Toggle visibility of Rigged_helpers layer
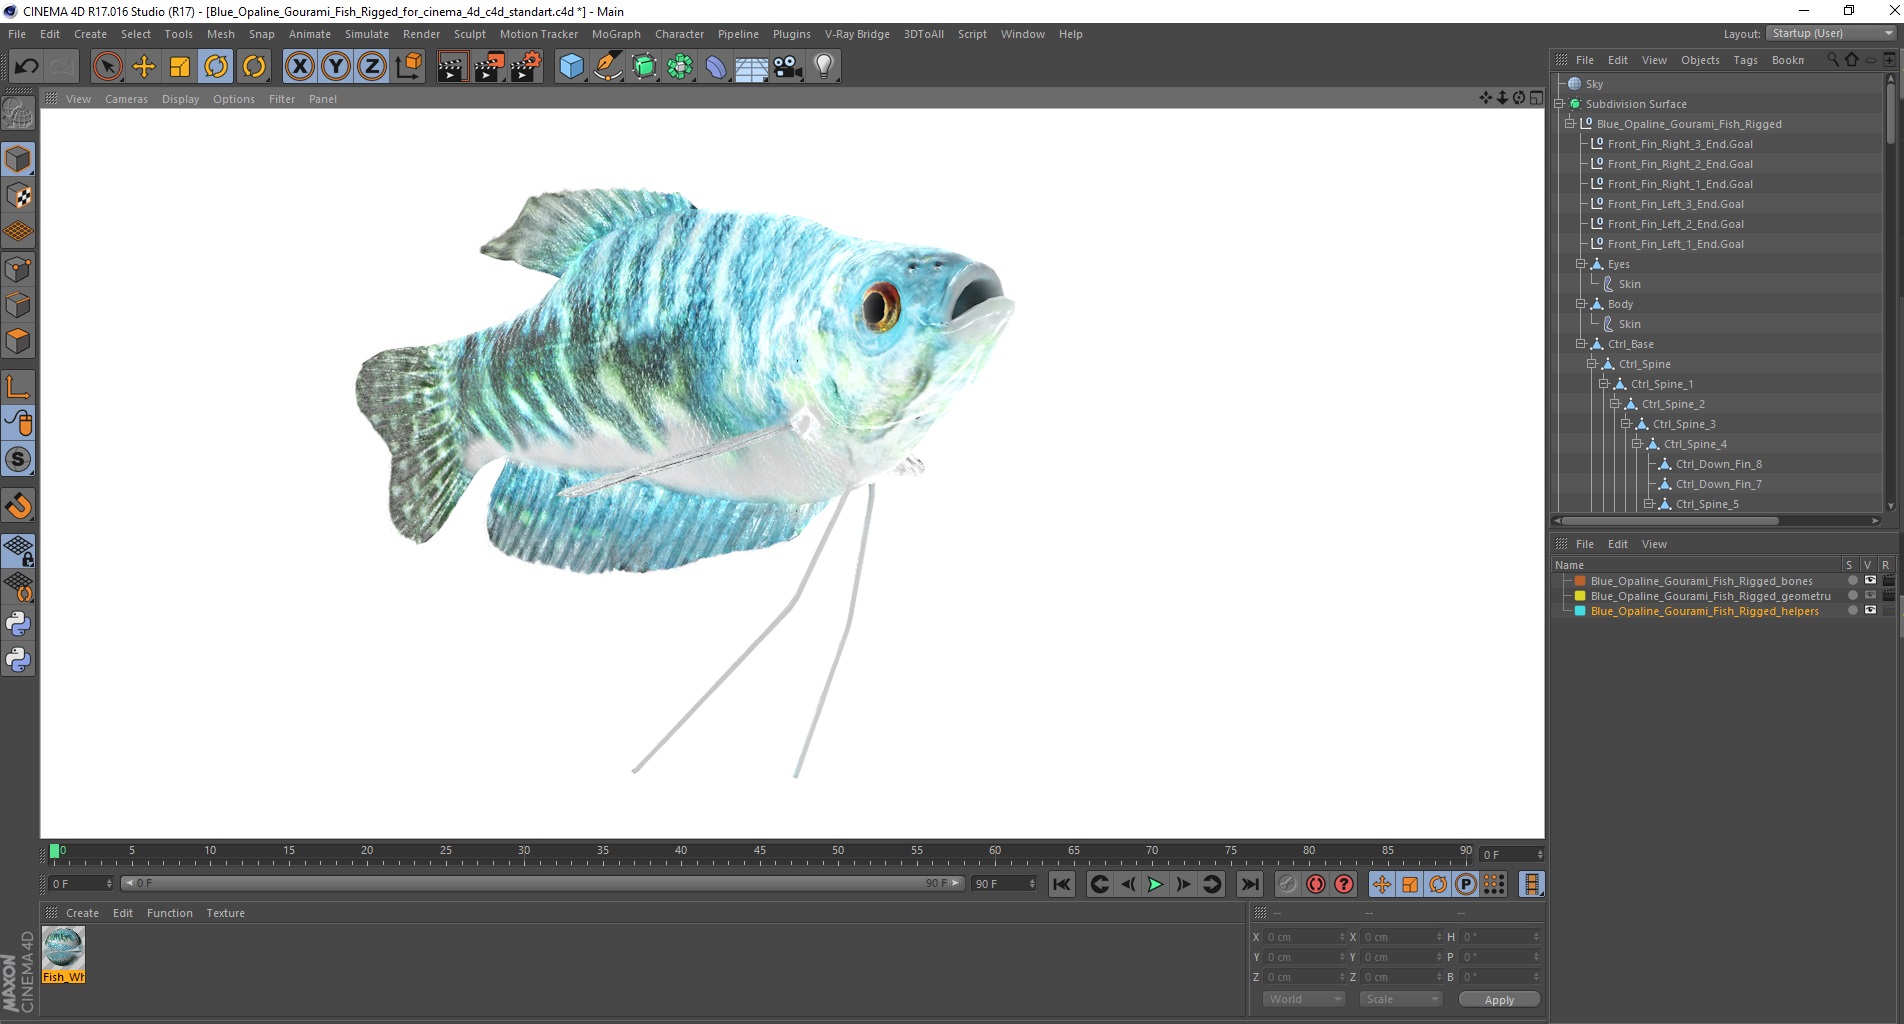 (1870, 610)
